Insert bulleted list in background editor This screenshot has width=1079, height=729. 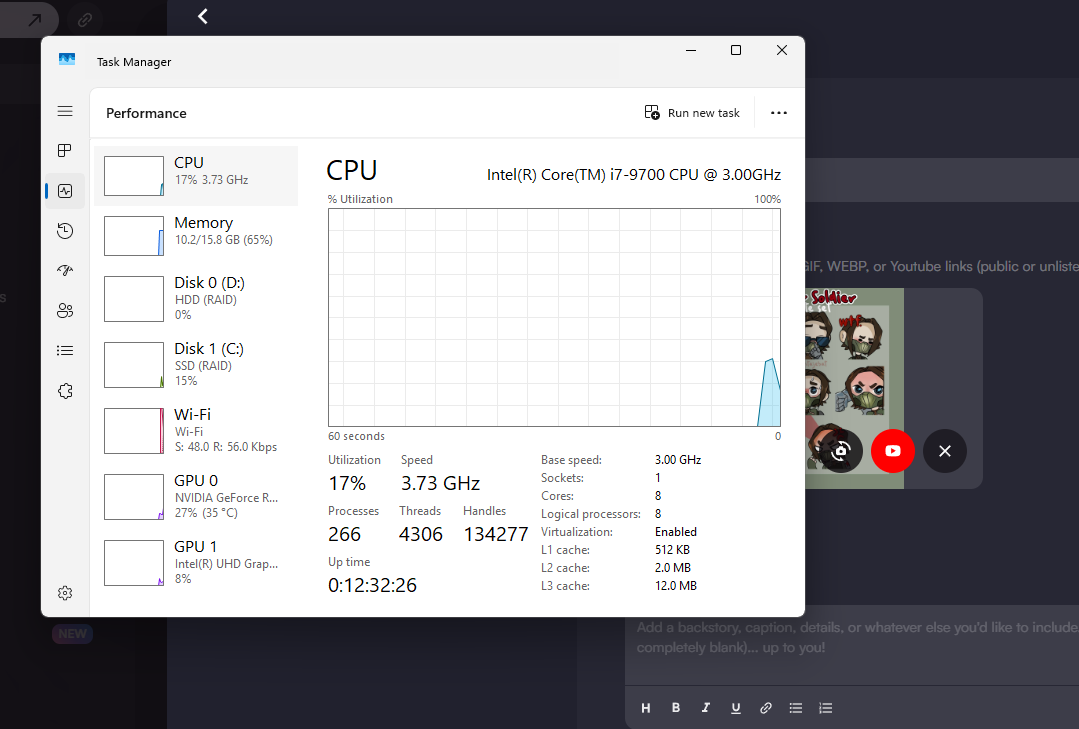[795, 708]
